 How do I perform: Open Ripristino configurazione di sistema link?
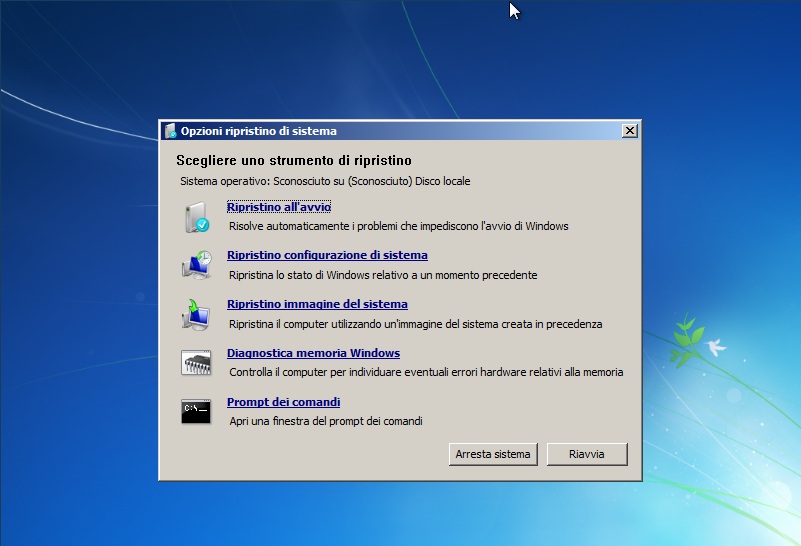[327, 255]
